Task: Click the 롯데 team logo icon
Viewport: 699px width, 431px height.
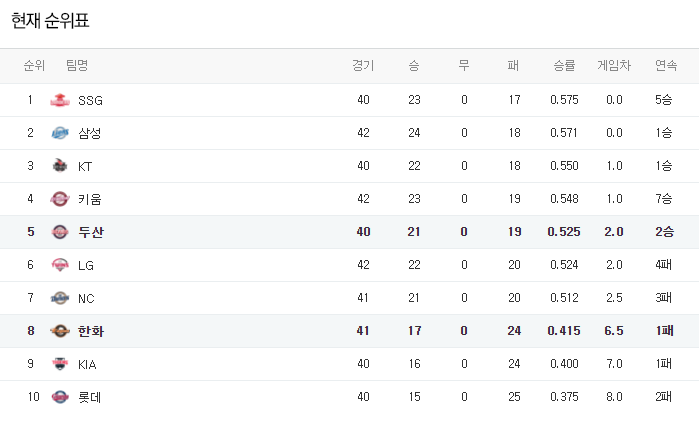Action: tap(61, 397)
